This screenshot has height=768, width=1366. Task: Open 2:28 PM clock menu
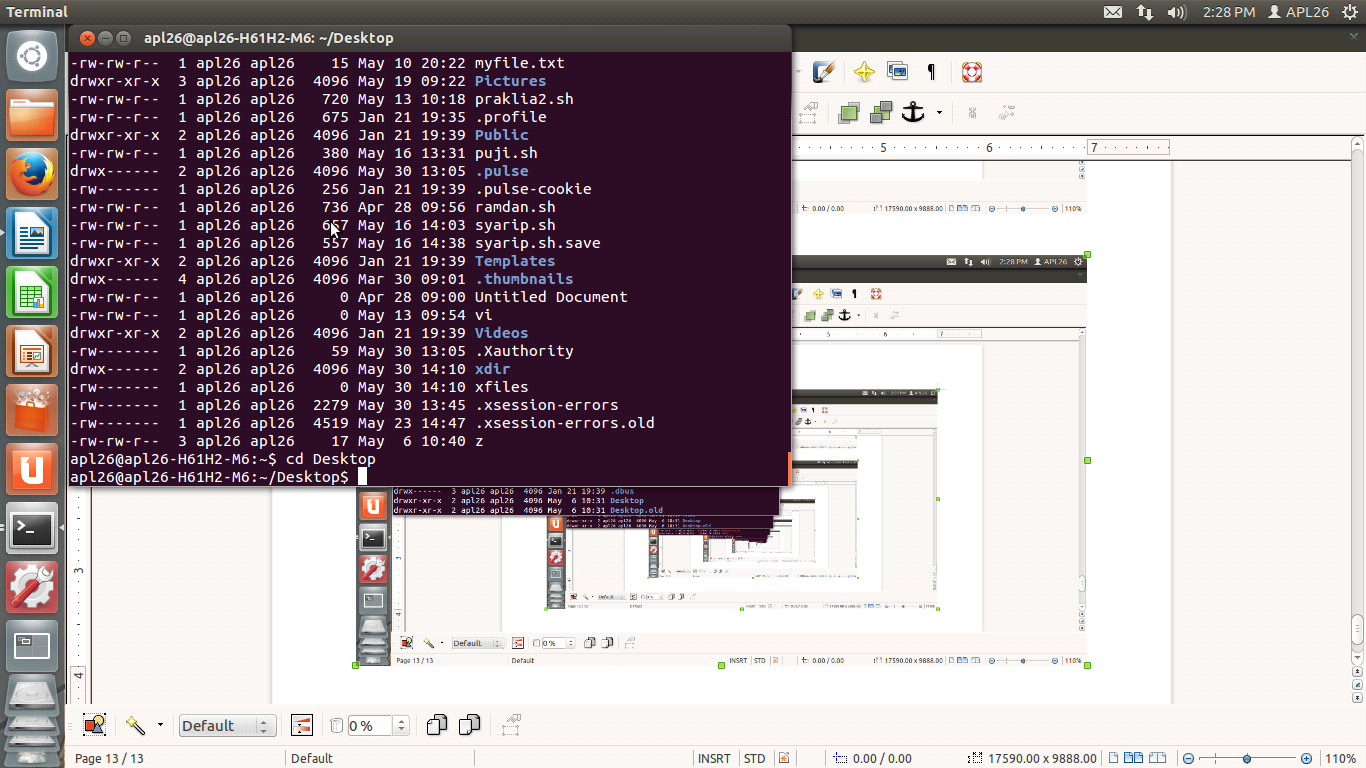1229,12
